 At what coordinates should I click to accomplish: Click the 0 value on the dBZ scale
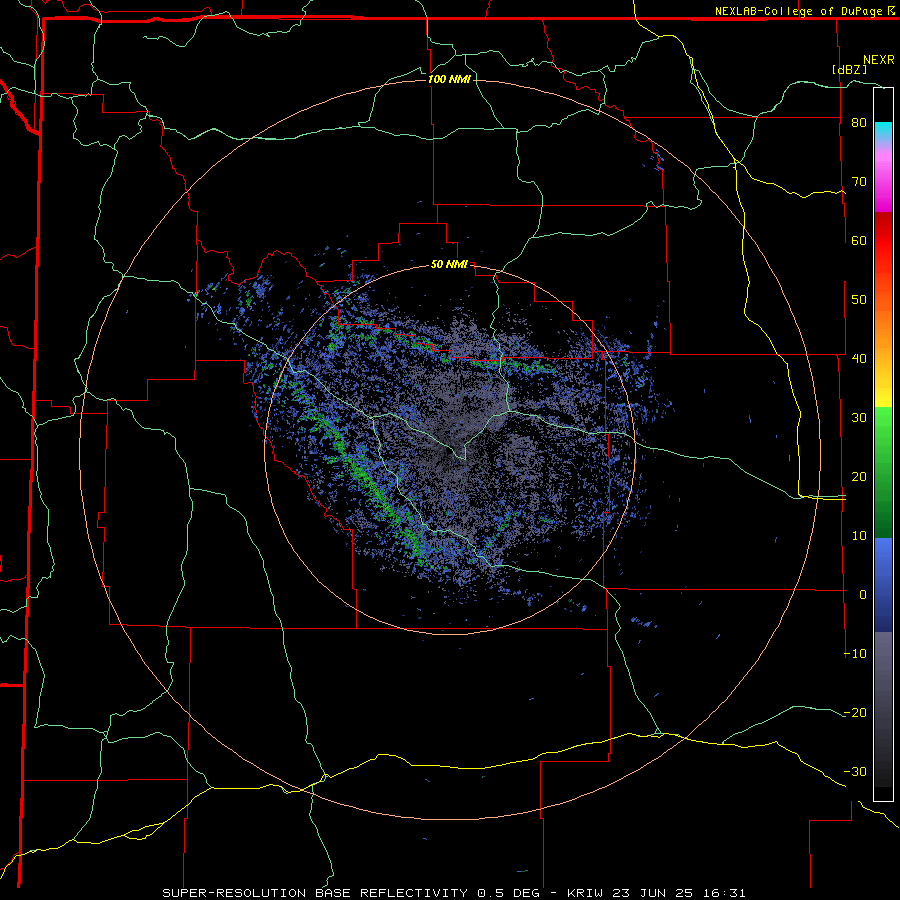coord(863,595)
